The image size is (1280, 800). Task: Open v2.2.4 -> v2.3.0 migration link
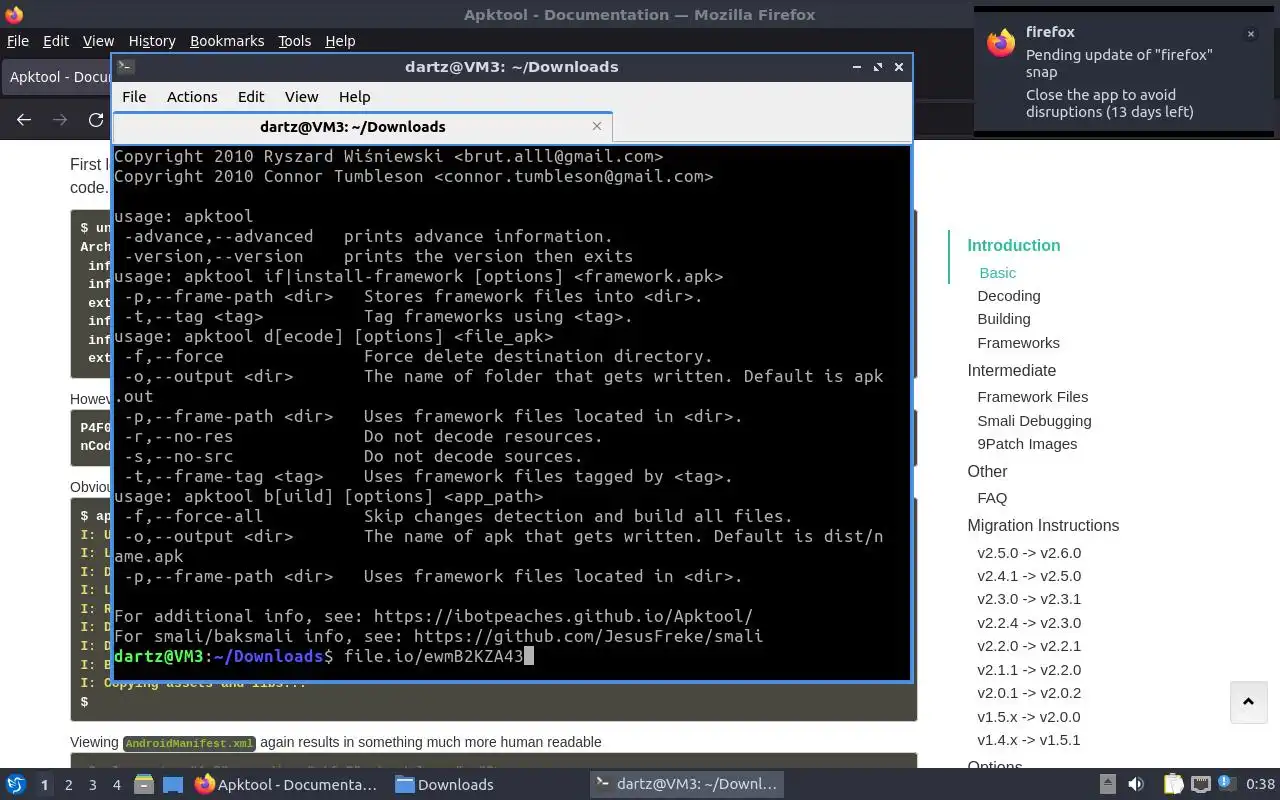click(x=1029, y=623)
